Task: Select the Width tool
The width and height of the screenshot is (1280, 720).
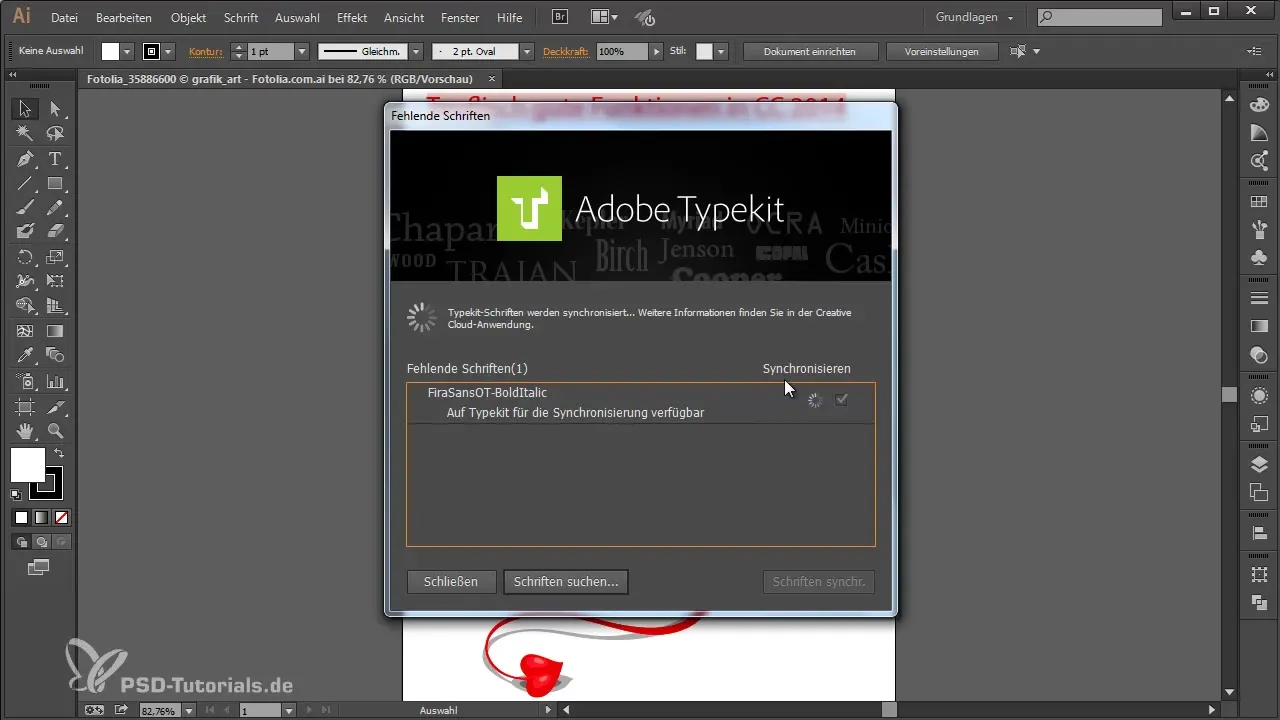Action: tap(25, 281)
